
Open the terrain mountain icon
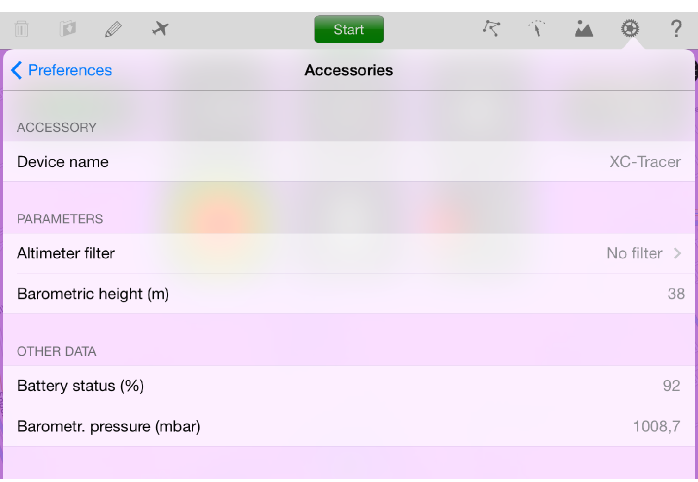pyautogui.click(x=584, y=29)
